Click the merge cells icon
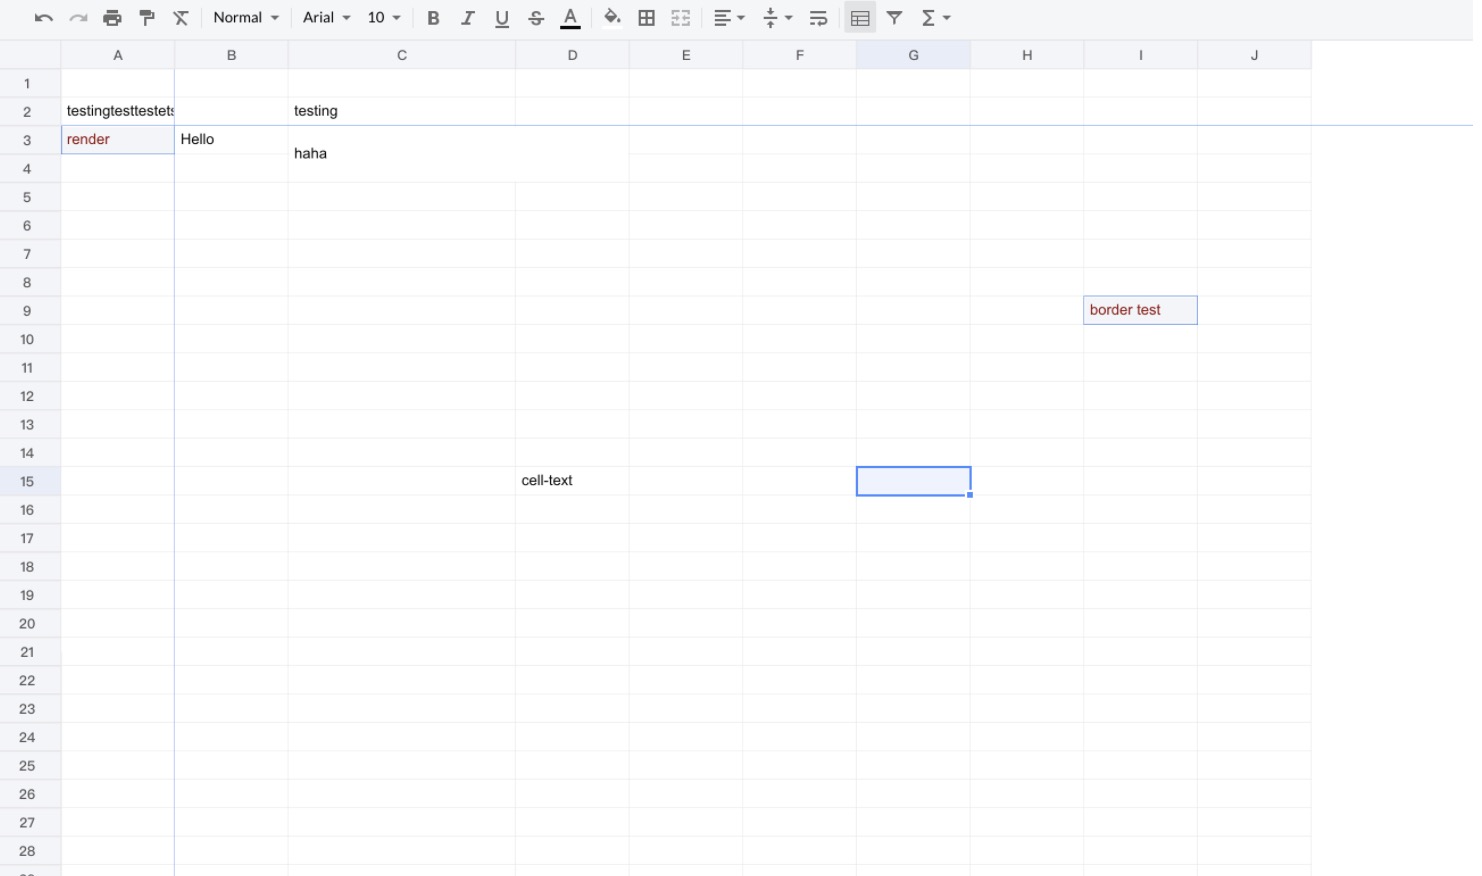Screen dimensions: 1482x876 click(681, 18)
